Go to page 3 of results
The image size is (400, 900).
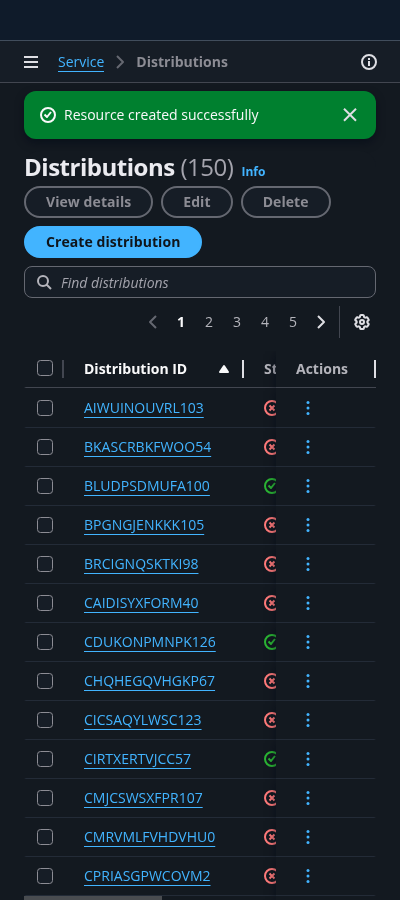(236, 323)
